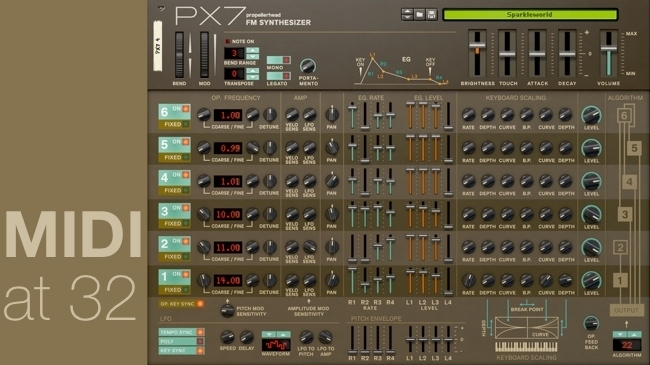Click operator 1 frequency display showing 14.00
This screenshot has width=650, height=365.
(228, 280)
